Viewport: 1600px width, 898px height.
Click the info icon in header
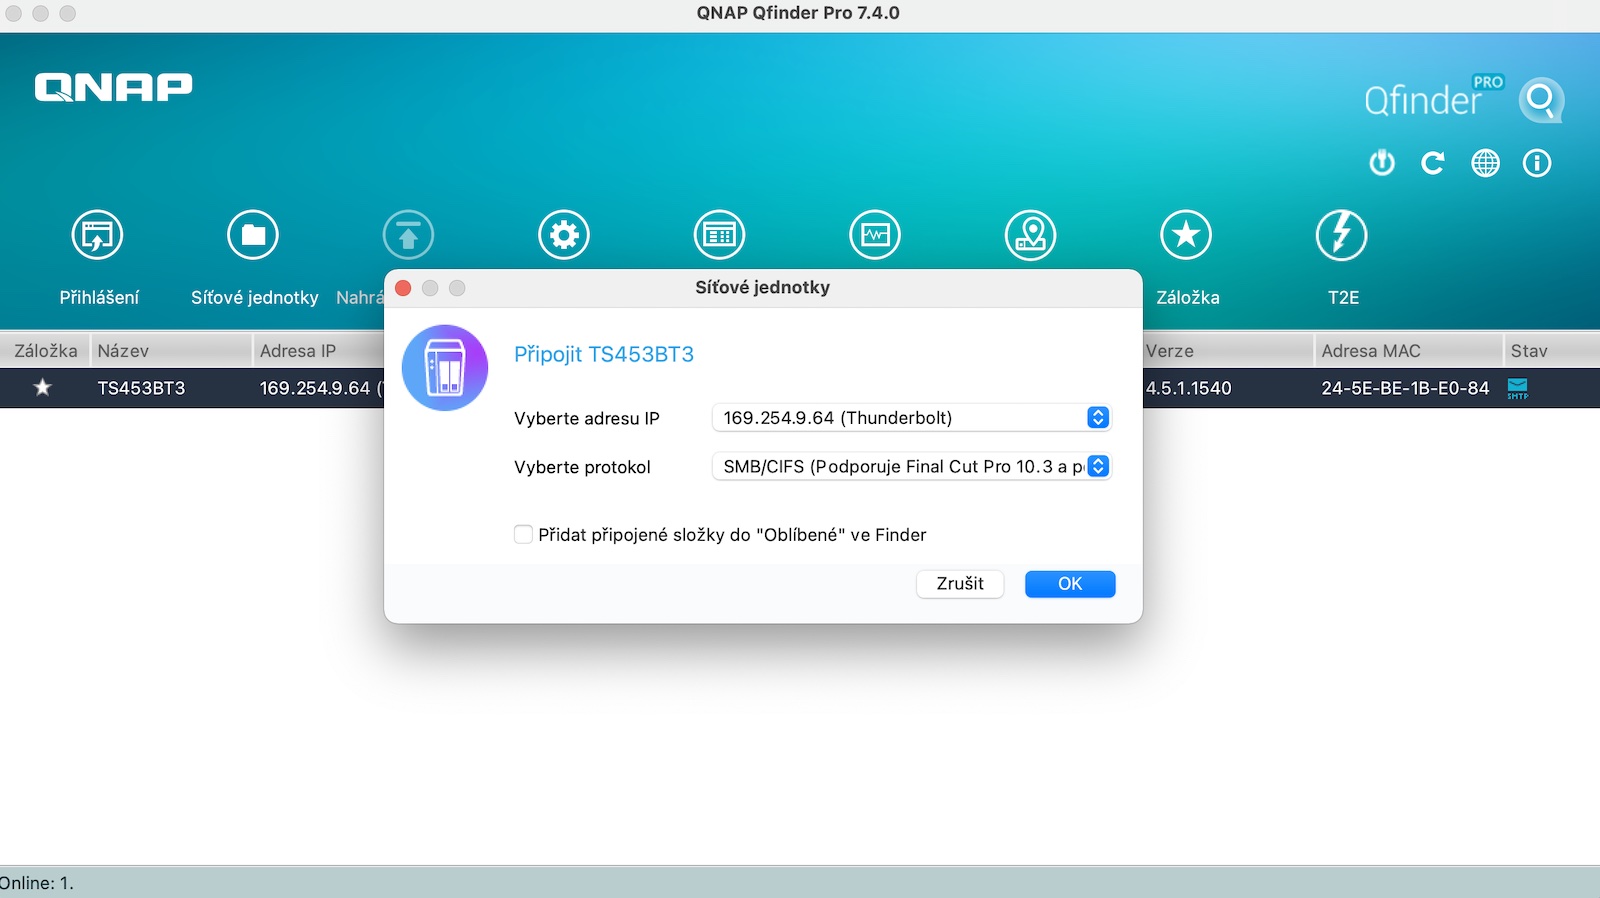1537,163
